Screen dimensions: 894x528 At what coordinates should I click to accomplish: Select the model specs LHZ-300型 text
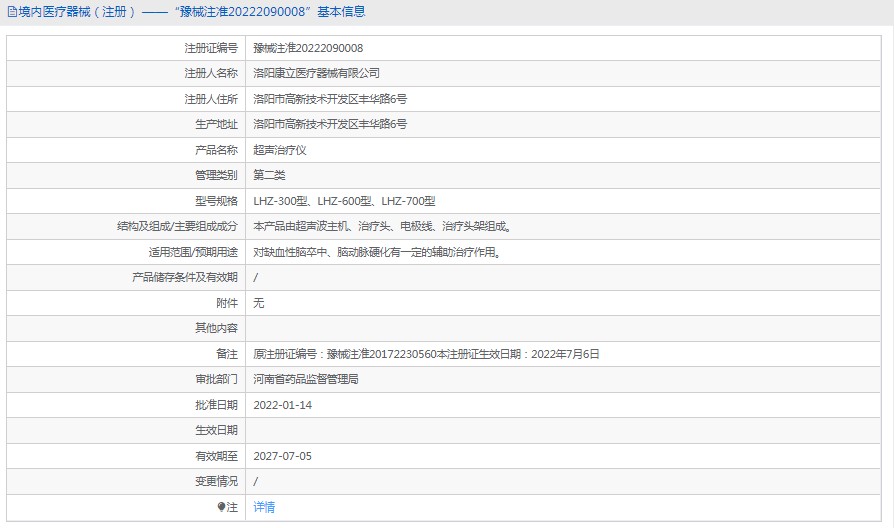(x=282, y=201)
